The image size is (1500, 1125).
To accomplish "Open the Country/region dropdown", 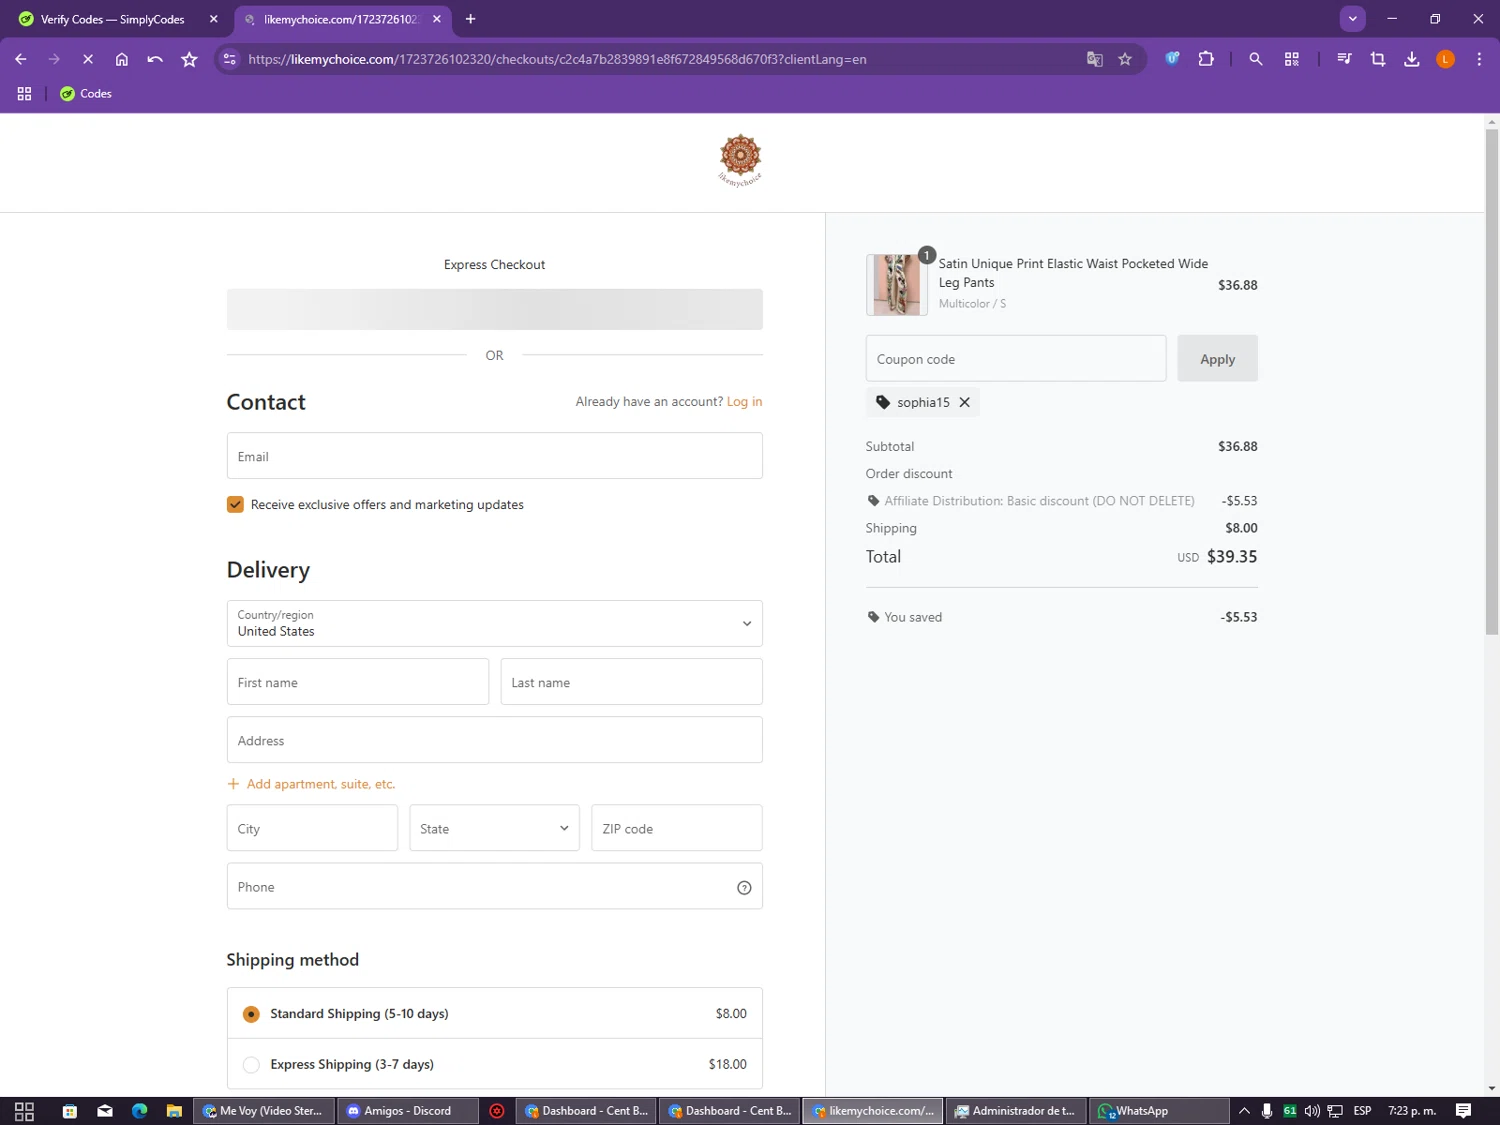I will tap(495, 624).
